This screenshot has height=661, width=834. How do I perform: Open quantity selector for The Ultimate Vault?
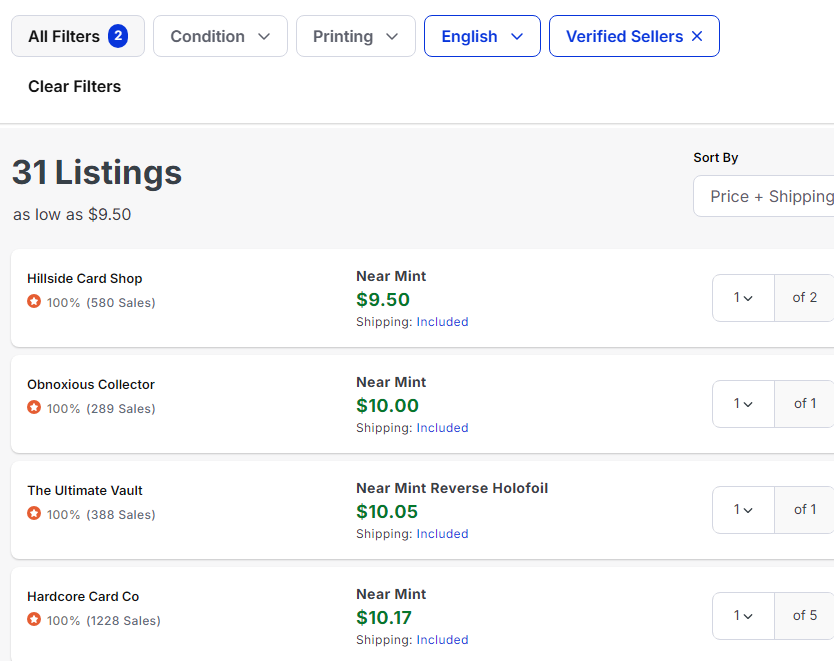[x=743, y=510]
